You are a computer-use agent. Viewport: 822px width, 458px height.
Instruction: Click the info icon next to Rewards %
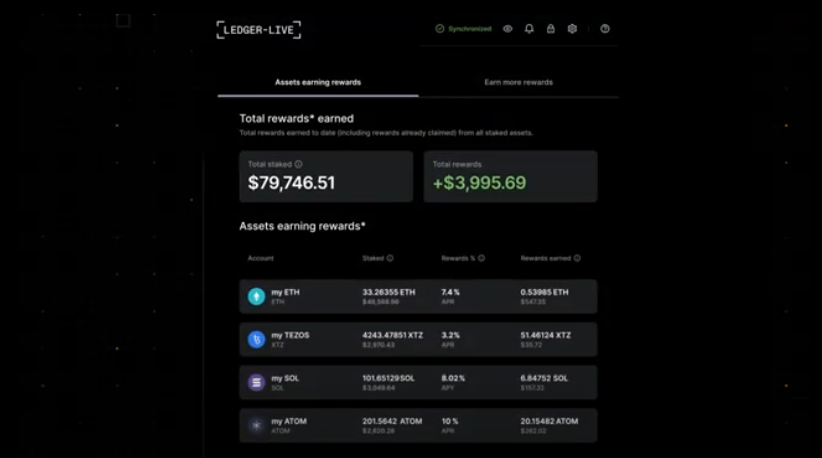point(481,258)
